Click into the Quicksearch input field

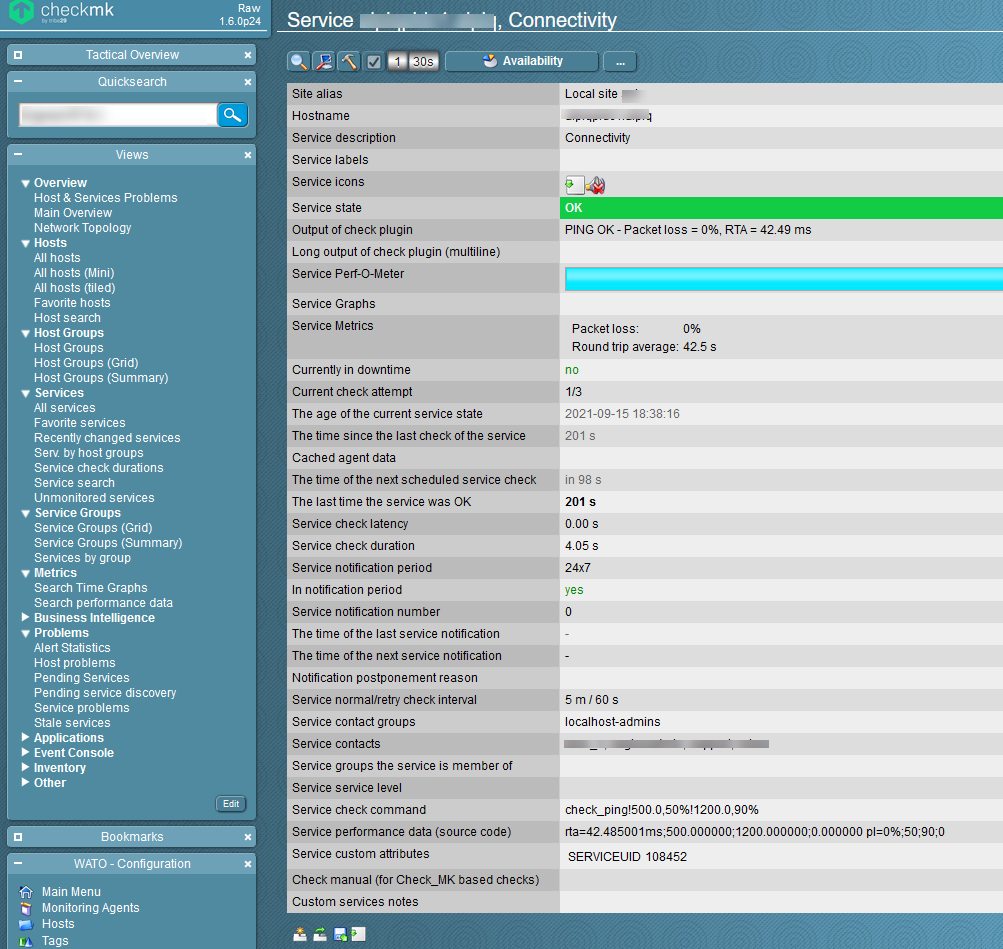(x=117, y=115)
